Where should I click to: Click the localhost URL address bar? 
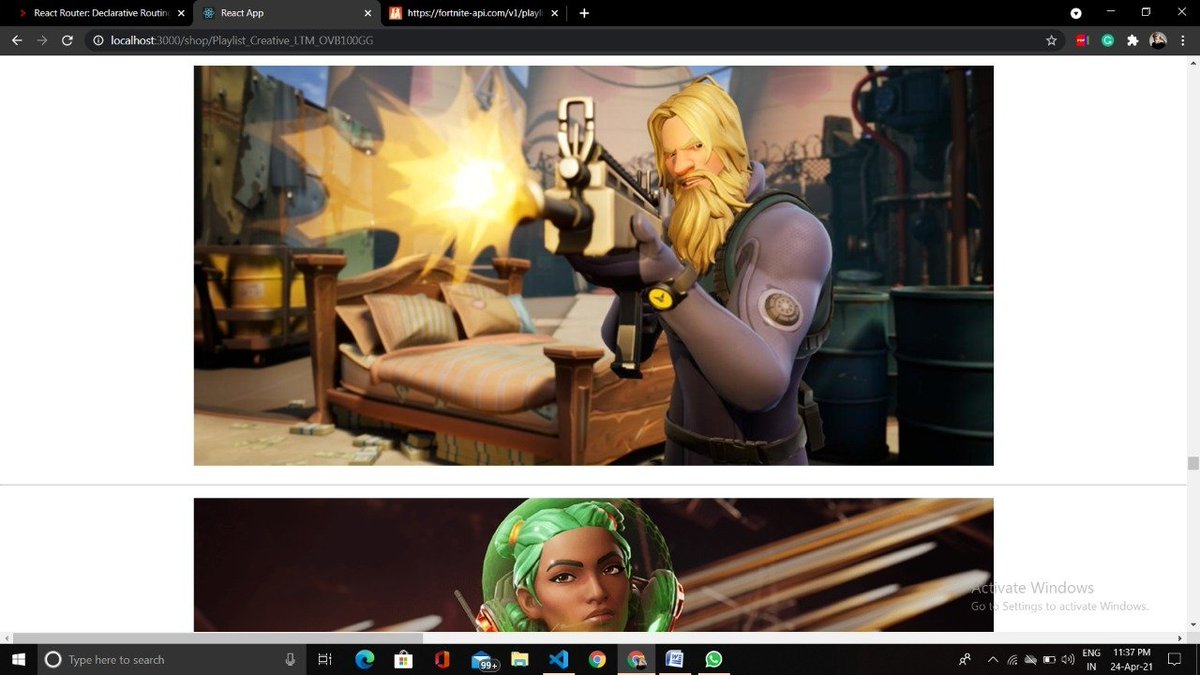[570, 41]
